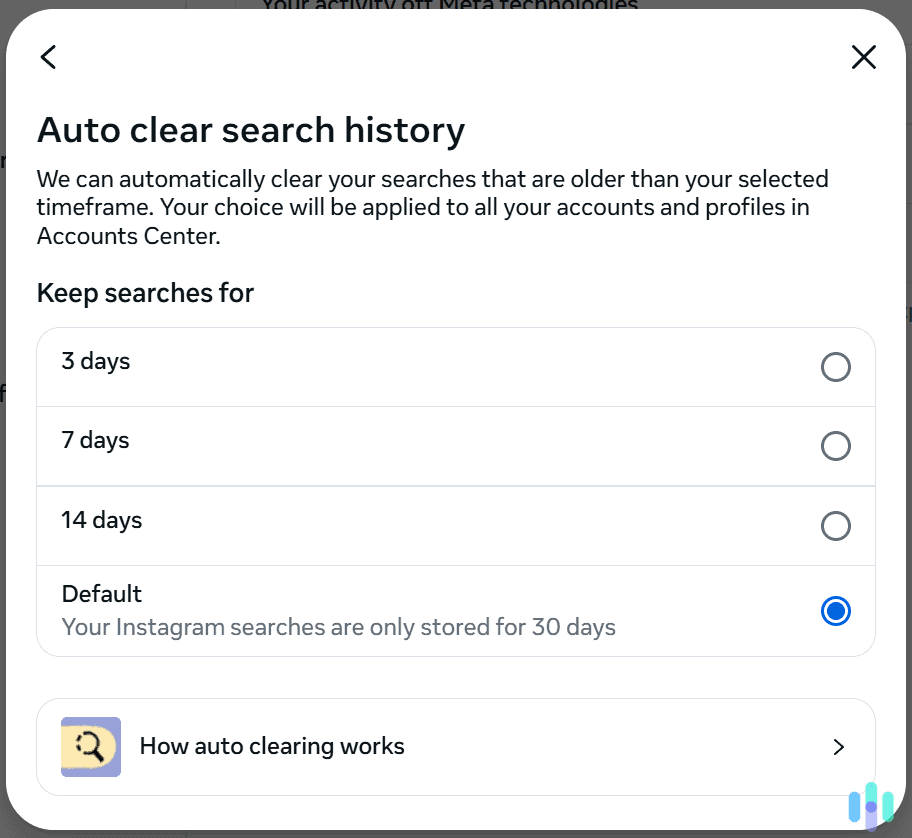The width and height of the screenshot is (912, 838).
Task: Click the magnifying glass search icon
Action: point(90,746)
